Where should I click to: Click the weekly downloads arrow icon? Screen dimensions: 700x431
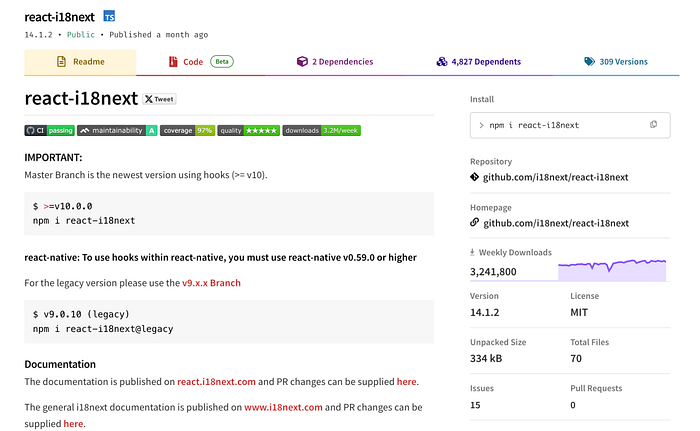tap(472, 252)
